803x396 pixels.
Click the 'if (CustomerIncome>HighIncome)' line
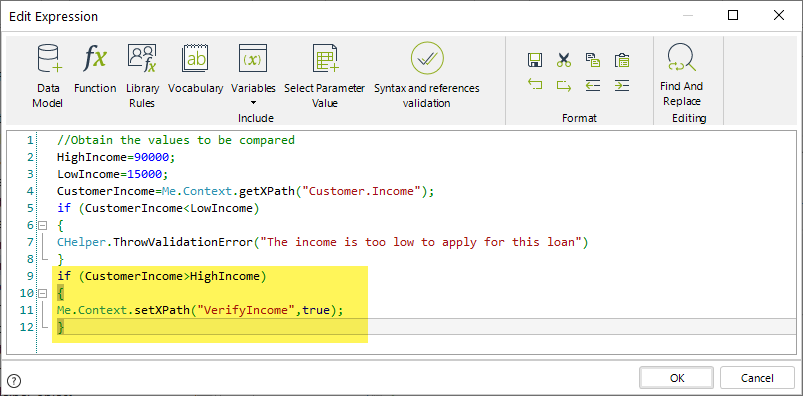[x=162, y=276]
